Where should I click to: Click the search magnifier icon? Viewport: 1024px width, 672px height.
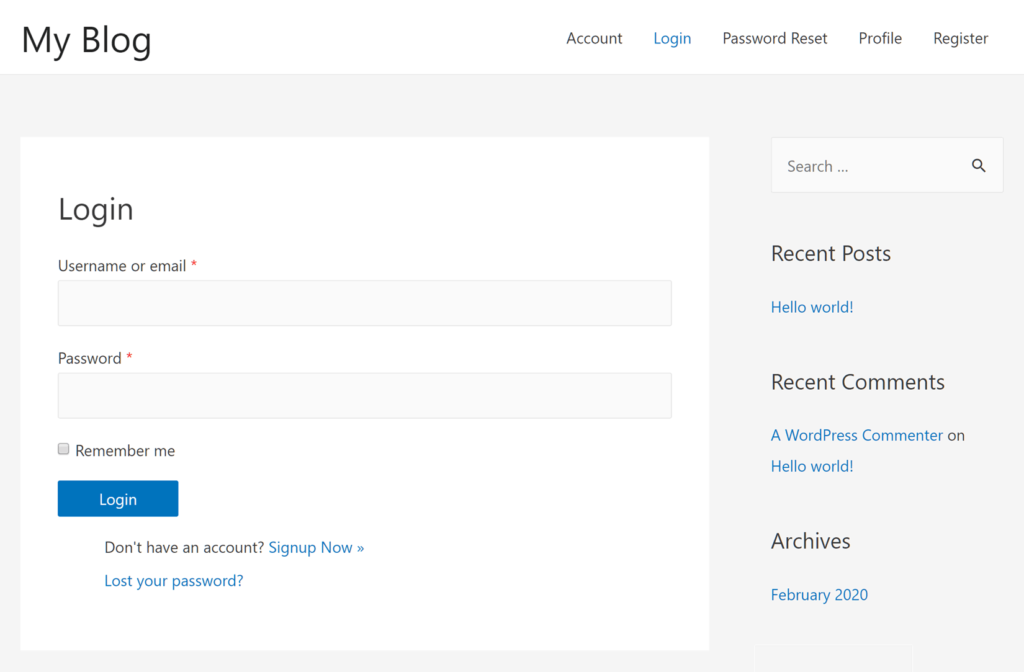coord(979,165)
